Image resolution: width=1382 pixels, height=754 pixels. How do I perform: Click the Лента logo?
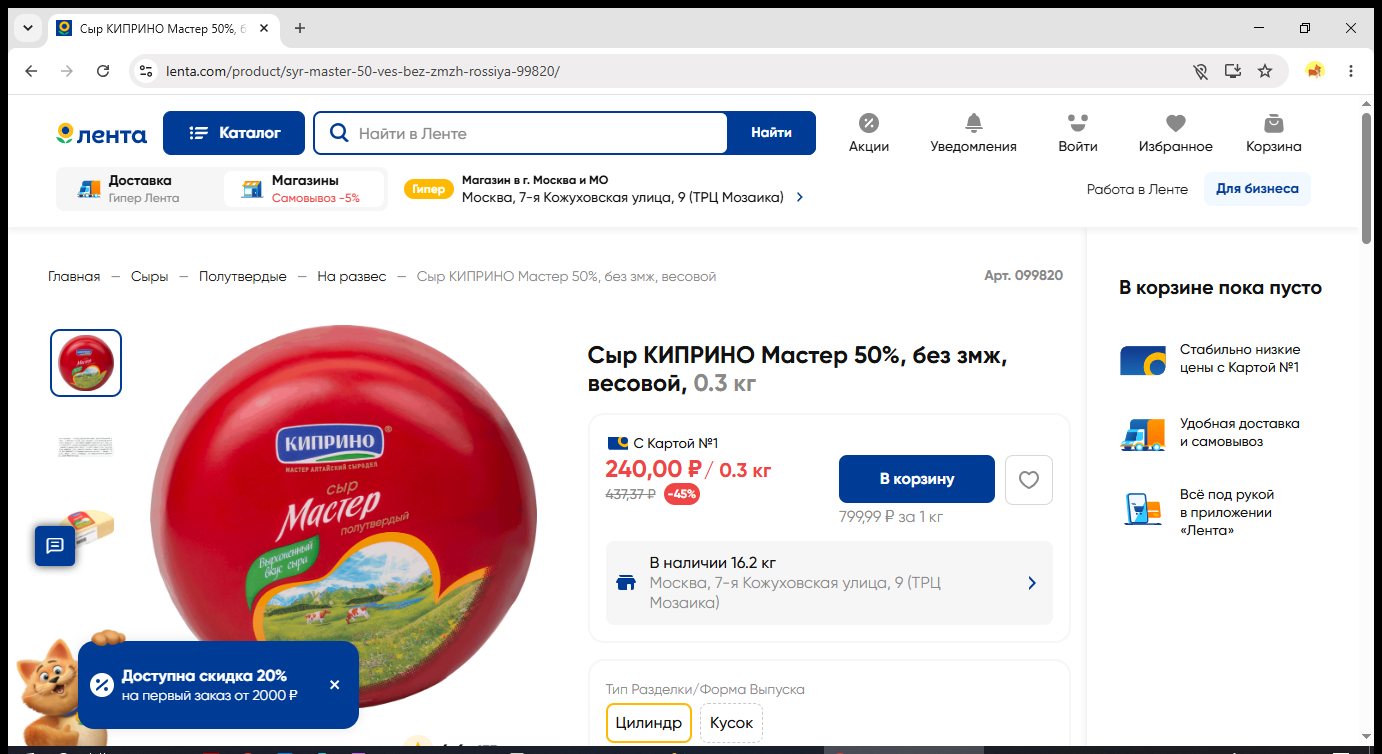click(101, 134)
